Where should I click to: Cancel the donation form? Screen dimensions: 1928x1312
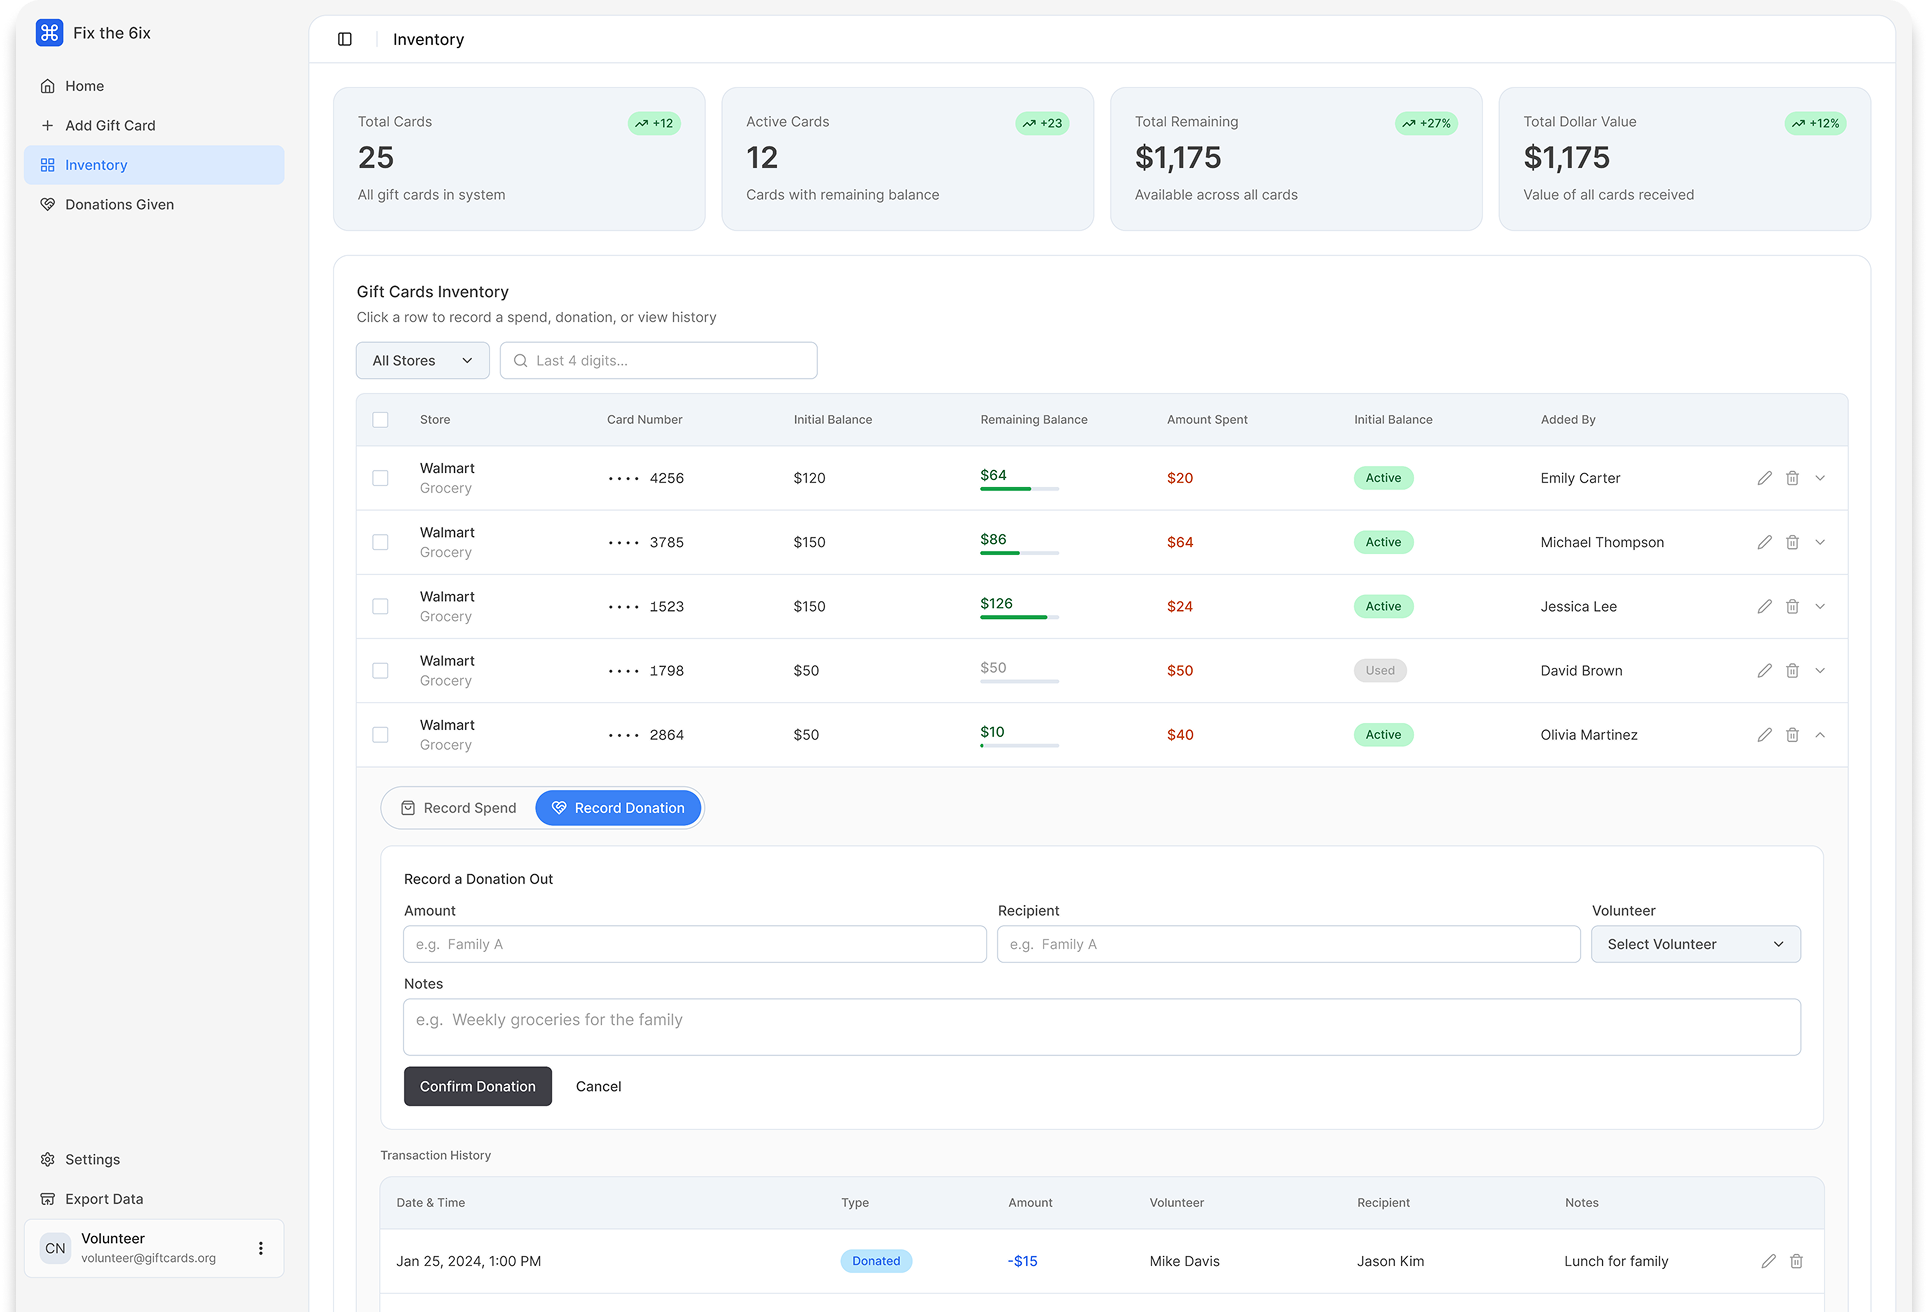point(598,1086)
